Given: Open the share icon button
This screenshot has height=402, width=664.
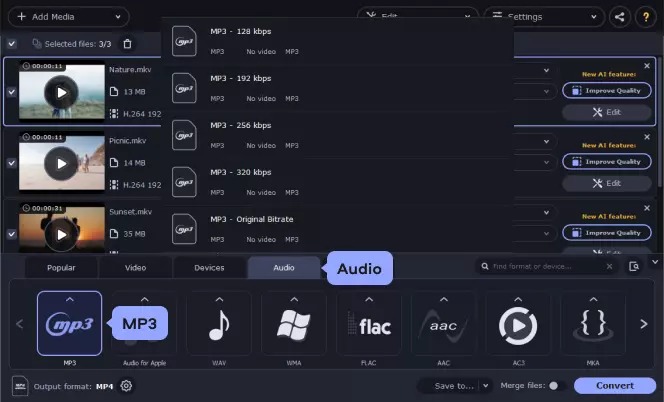Looking at the screenshot, I should (x=620, y=17).
